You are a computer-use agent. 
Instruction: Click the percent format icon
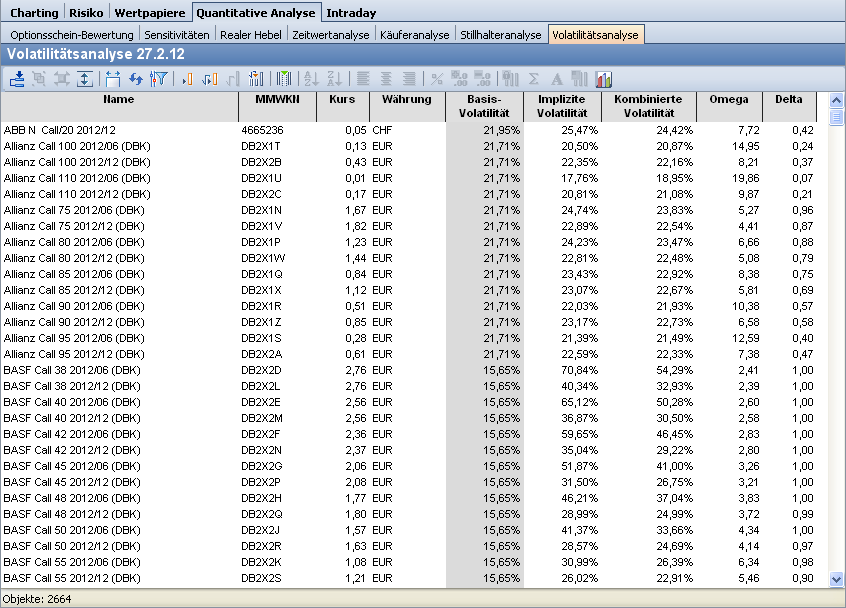[x=437, y=78]
